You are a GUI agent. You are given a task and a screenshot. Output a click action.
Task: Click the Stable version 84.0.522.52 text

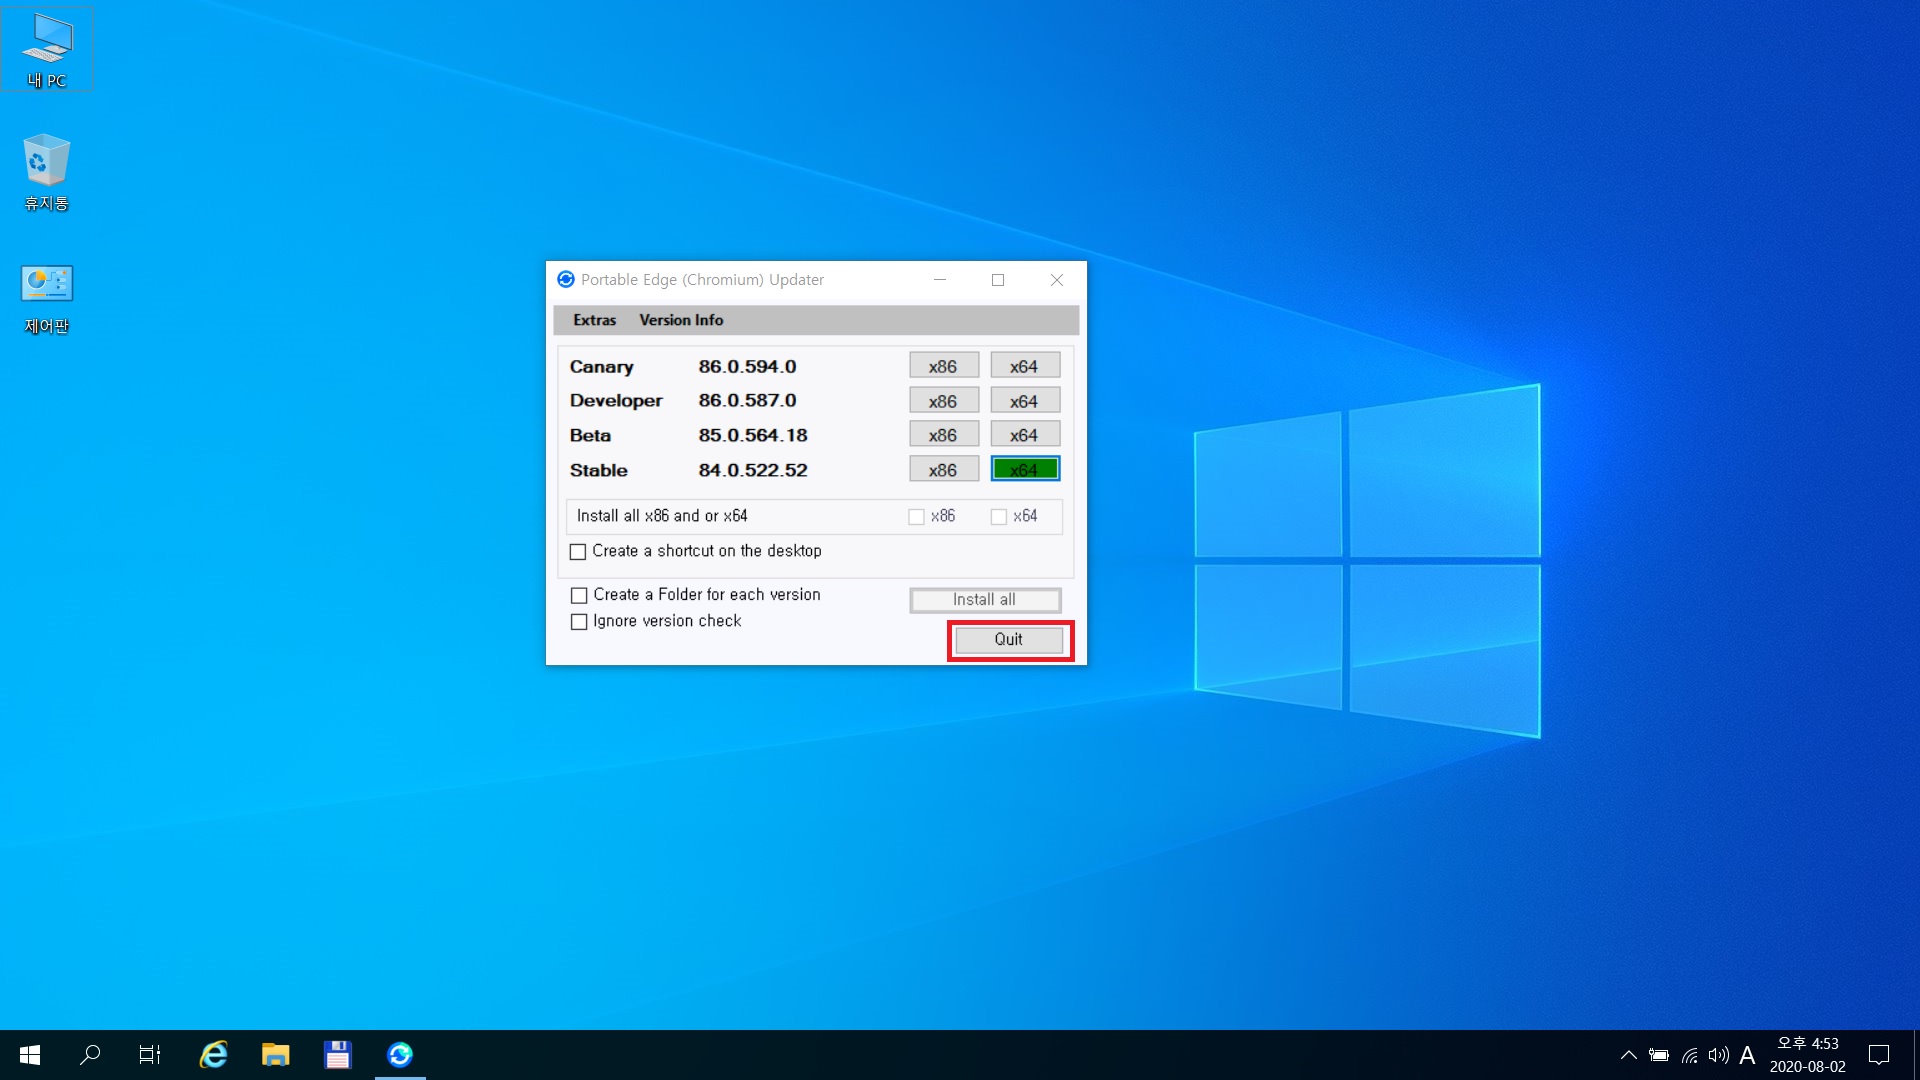tap(753, 471)
